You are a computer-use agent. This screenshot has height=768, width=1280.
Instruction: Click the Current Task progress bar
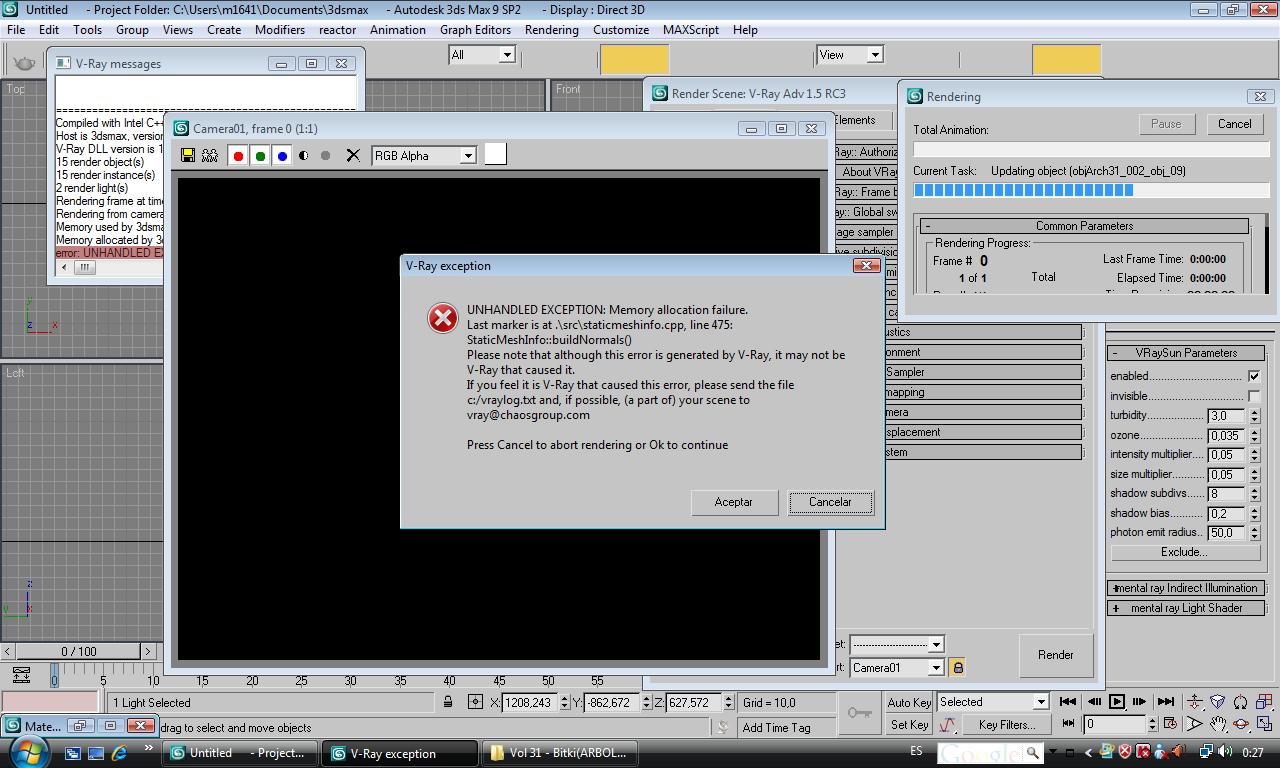(x=1091, y=190)
